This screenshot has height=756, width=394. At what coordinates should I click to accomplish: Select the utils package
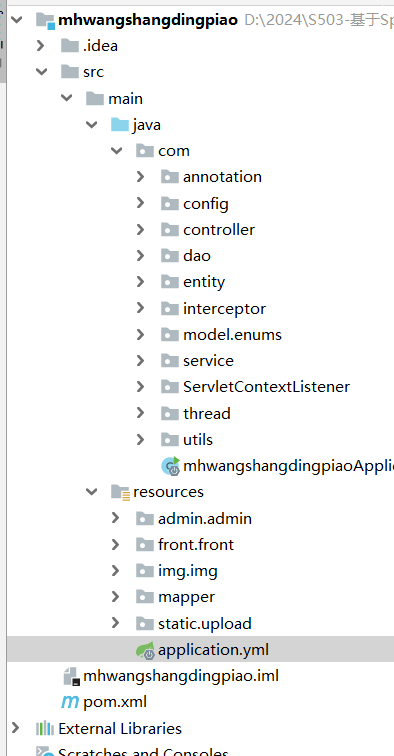click(x=198, y=439)
